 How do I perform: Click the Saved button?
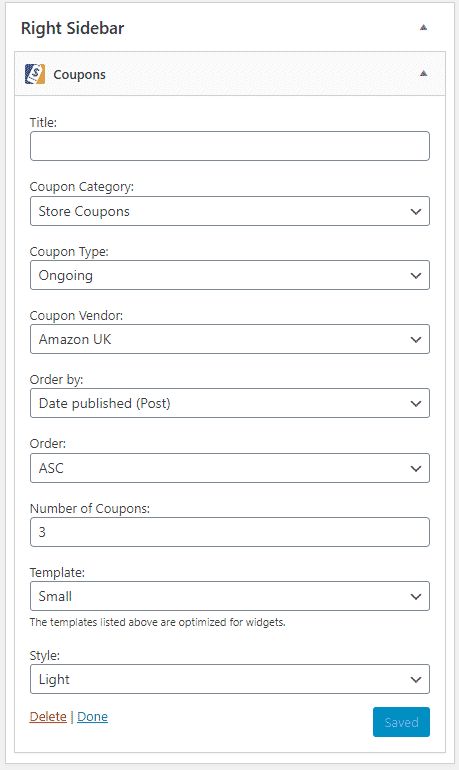[x=401, y=722]
